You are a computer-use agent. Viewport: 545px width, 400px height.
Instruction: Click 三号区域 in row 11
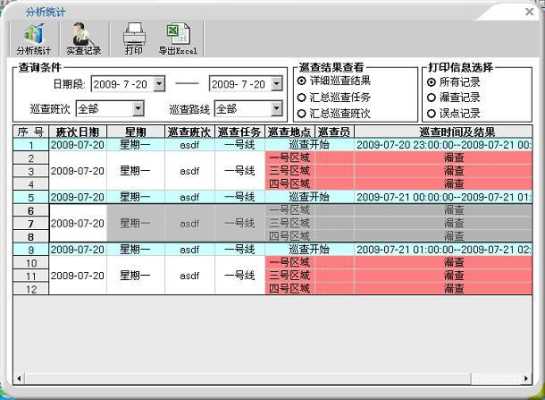(x=290, y=276)
